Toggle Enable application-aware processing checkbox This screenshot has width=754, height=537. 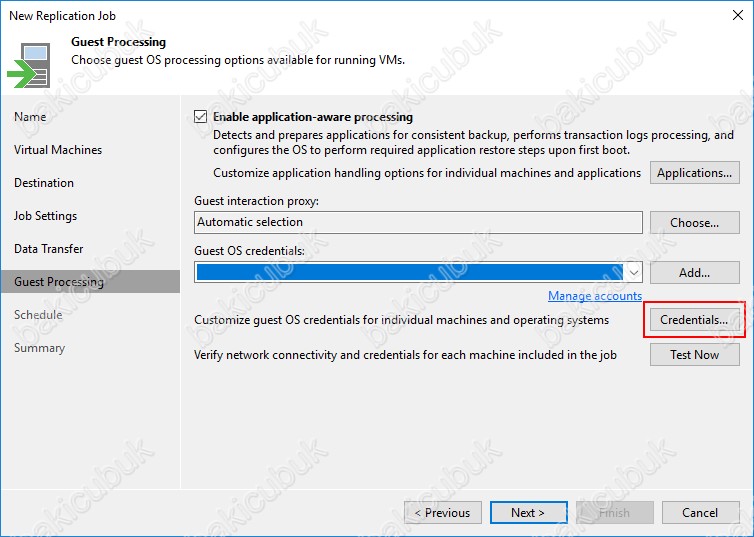coord(201,117)
